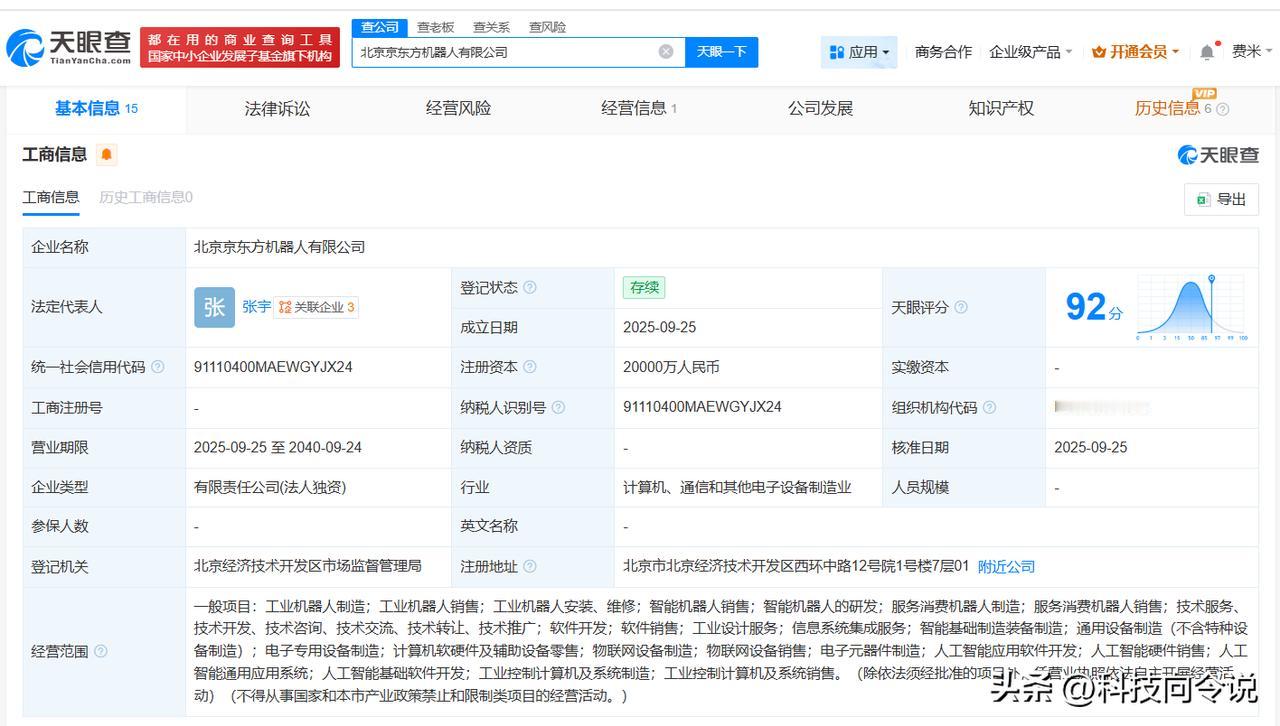The image size is (1280, 726).
Task: Open the 知识产权 tab
Action: pos(1000,109)
